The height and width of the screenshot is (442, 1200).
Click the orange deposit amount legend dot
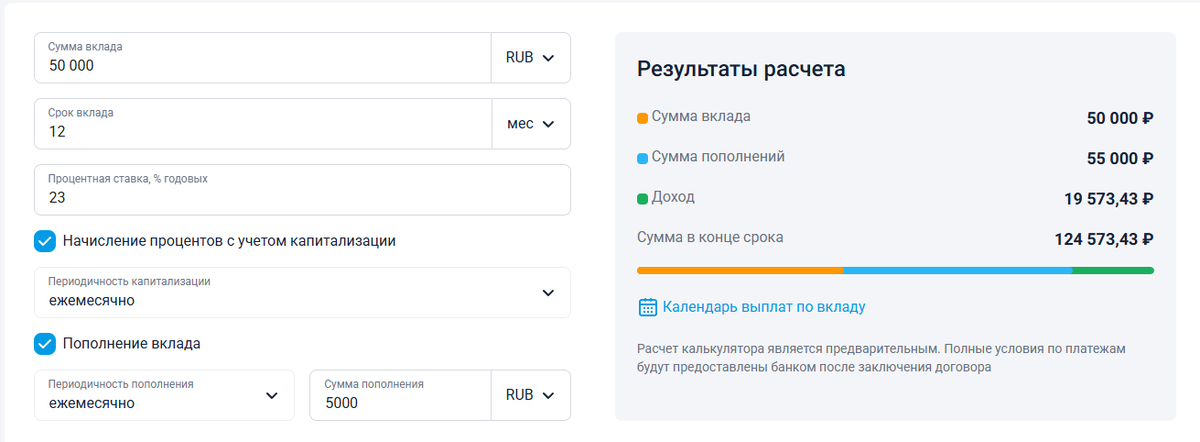642,118
